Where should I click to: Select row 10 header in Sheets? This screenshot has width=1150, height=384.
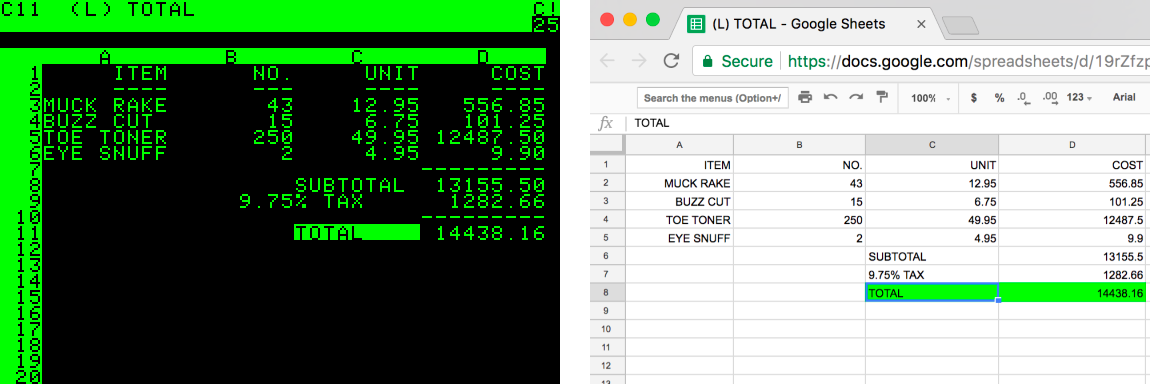point(607,330)
